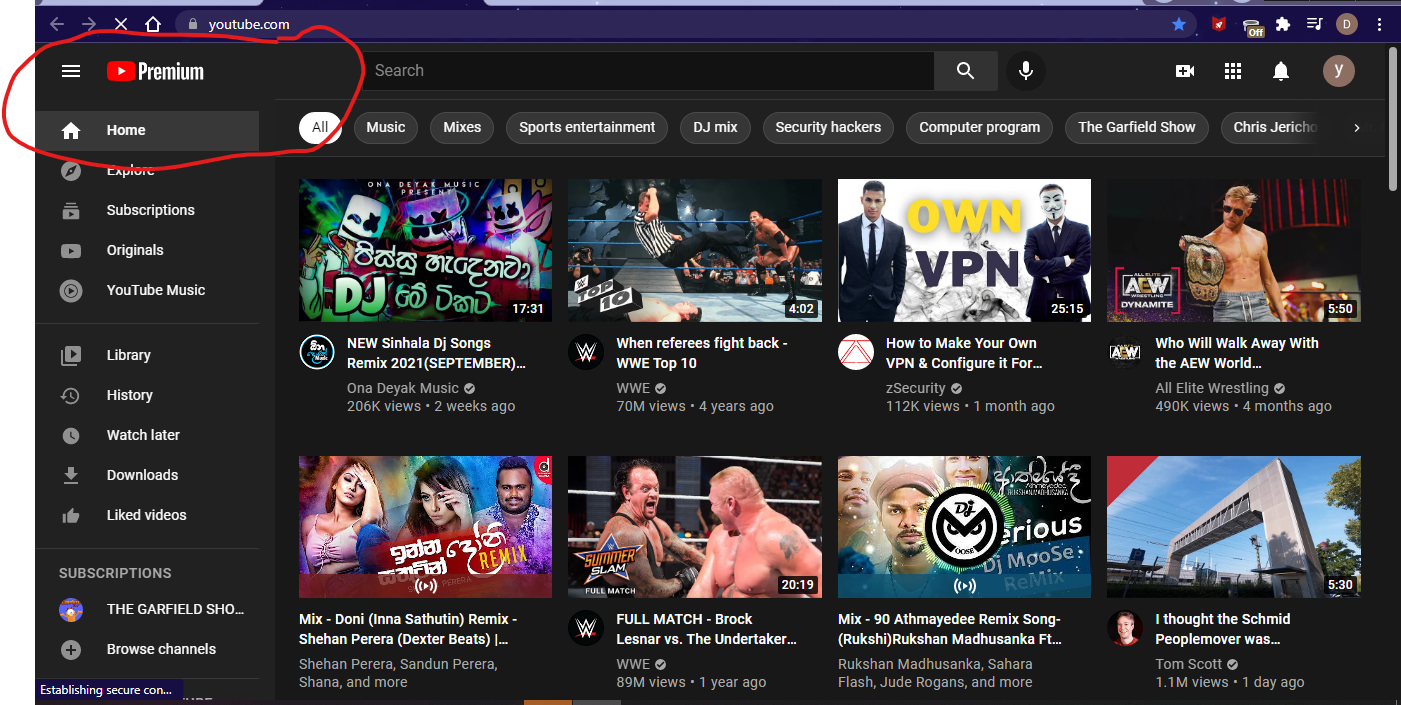The image size is (1401, 705).
Task: Open How to Make Your Own VPN thumbnail
Action: (x=964, y=250)
